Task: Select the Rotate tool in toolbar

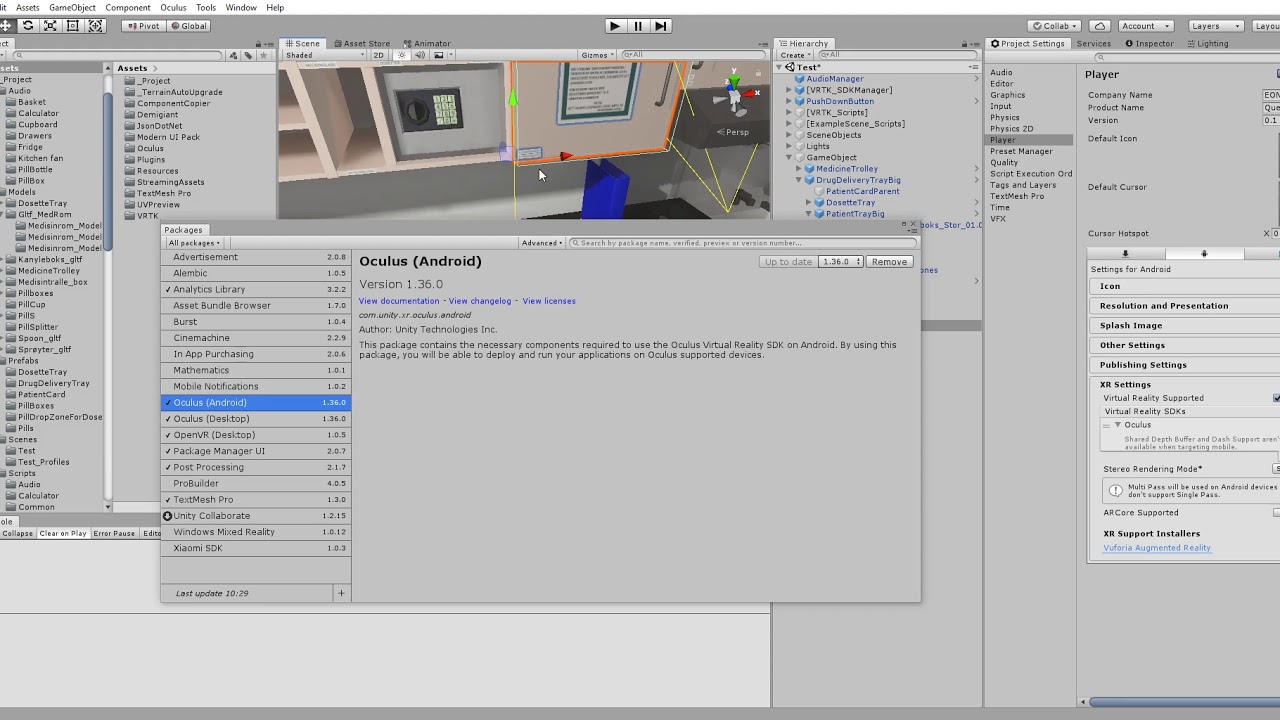Action: pyautogui.click(x=27, y=26)
